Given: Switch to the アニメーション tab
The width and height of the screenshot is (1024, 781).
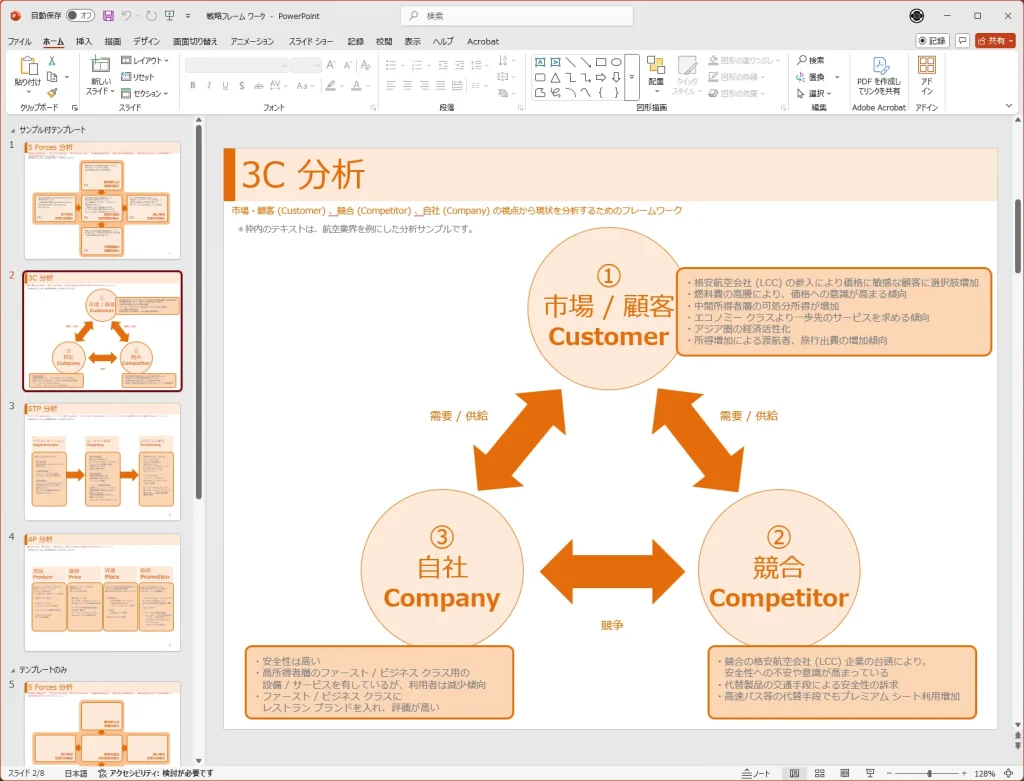Looking at the screenshot, I should tap(252, 41).
